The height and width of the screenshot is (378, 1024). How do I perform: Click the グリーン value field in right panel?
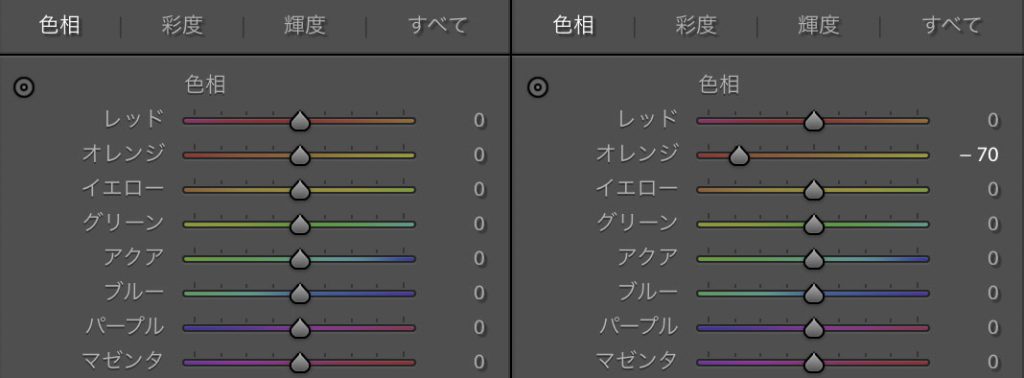pyautogui.click(x=993, y=225)
